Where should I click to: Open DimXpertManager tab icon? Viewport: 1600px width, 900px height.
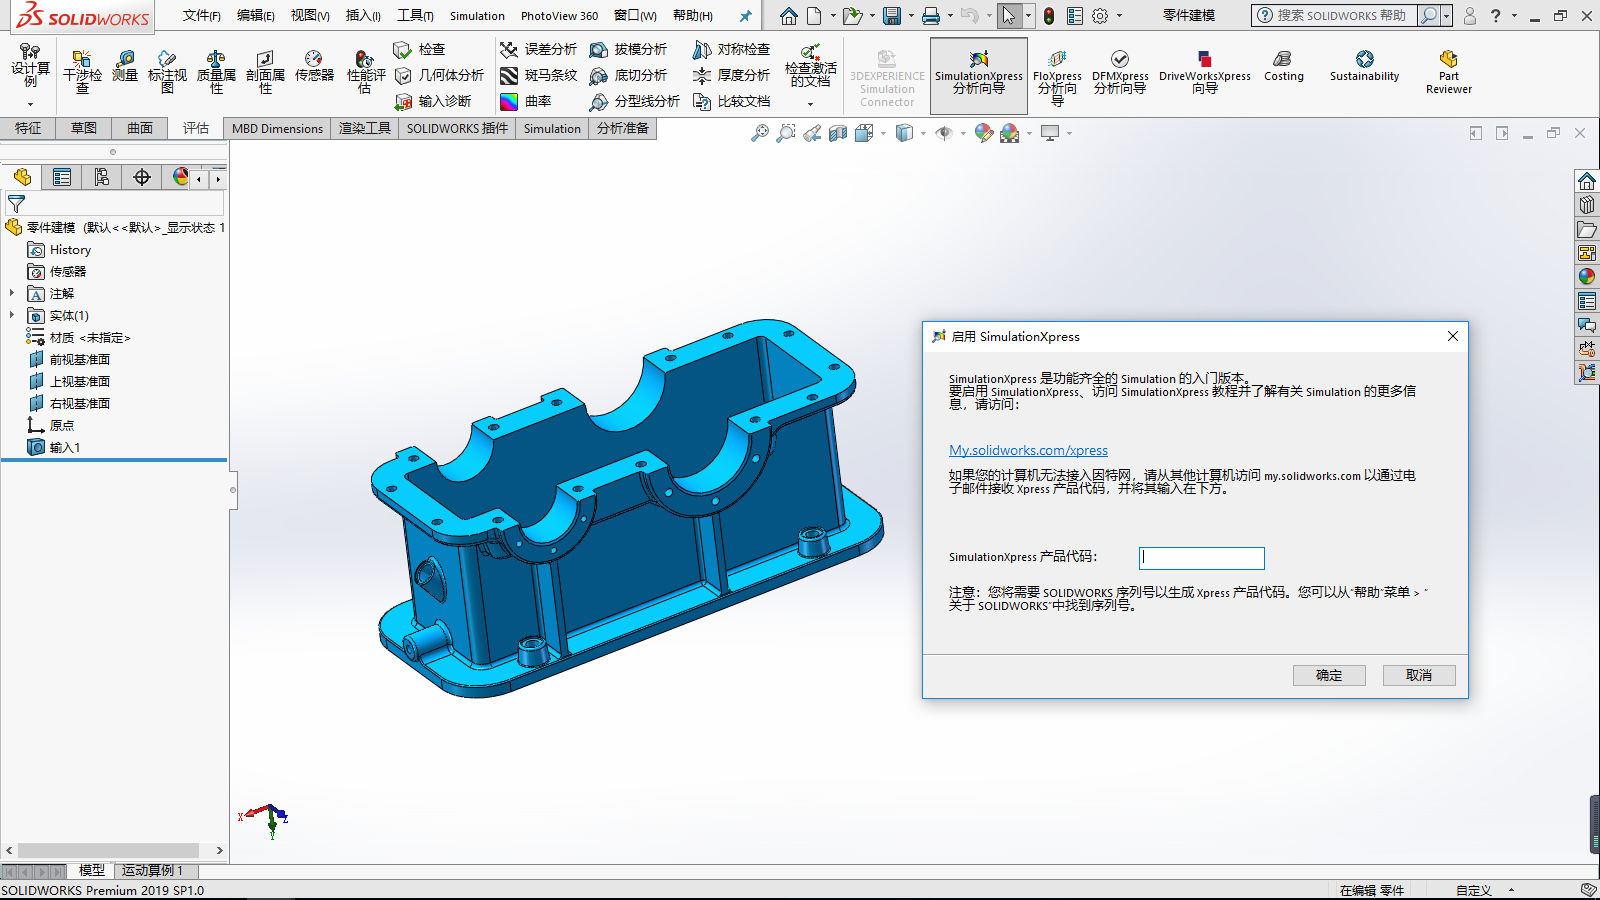[x=142, y=177]
